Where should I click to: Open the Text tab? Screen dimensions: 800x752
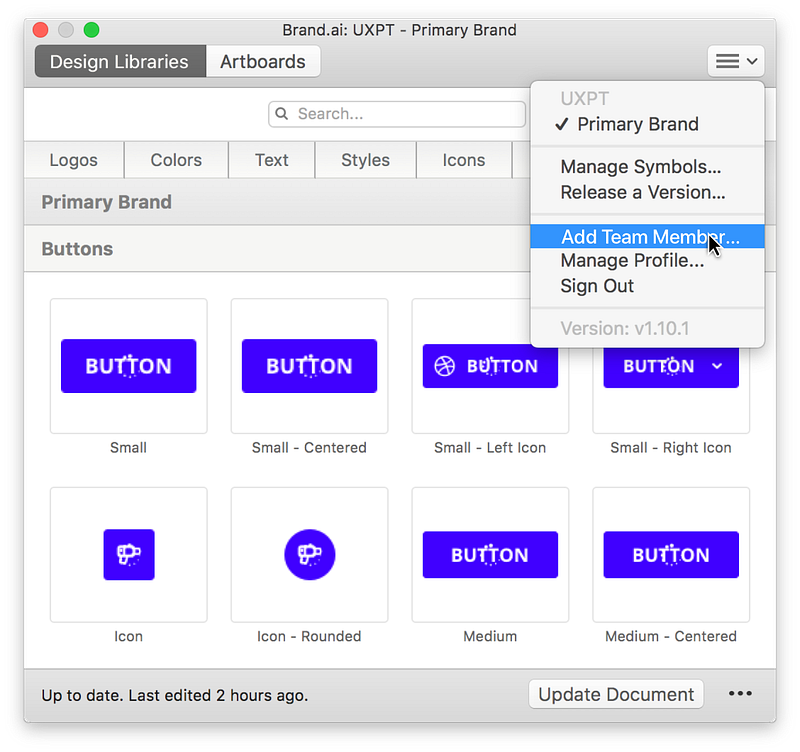[x=271, y=160]
